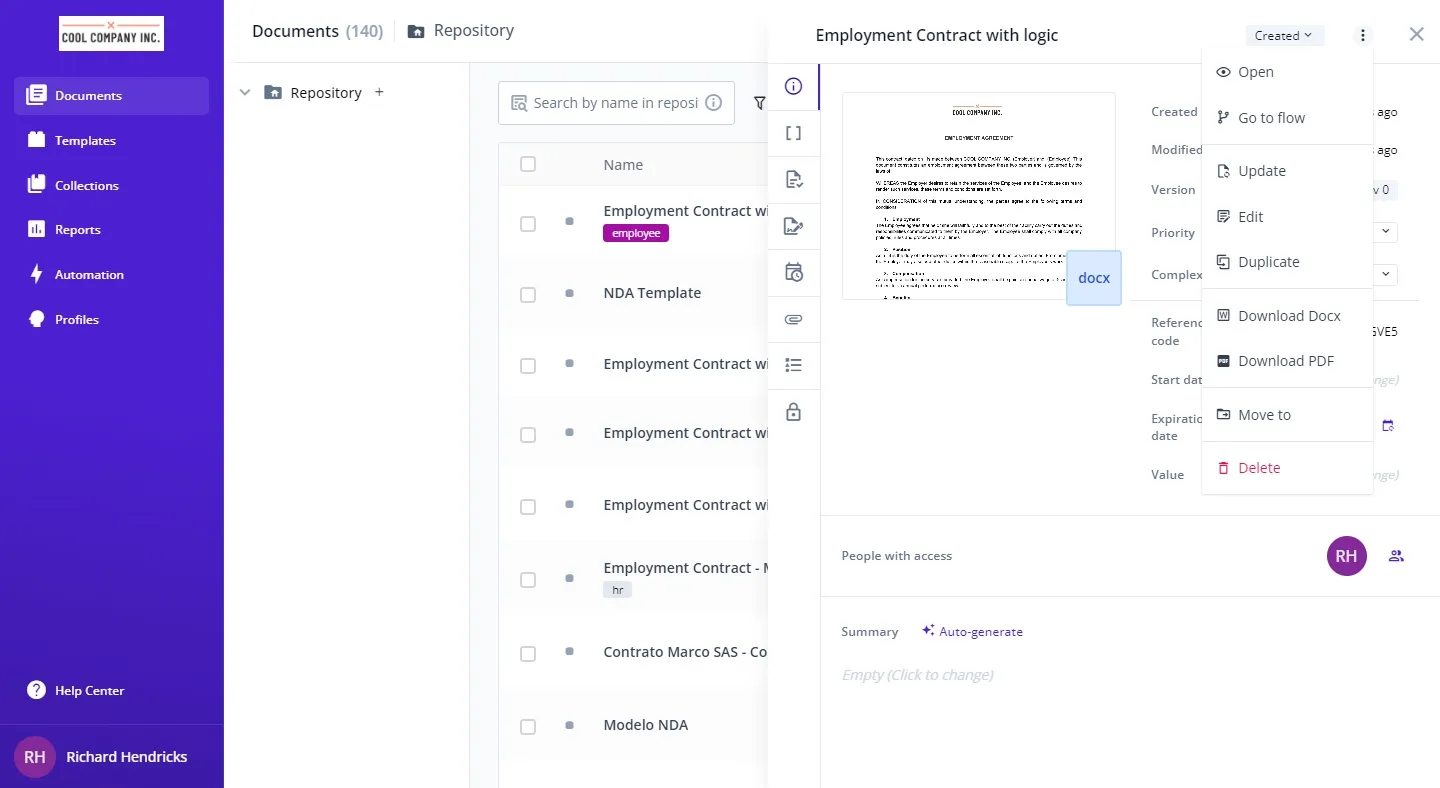Choose Duplicate from the context menu

click(1268, 262)
